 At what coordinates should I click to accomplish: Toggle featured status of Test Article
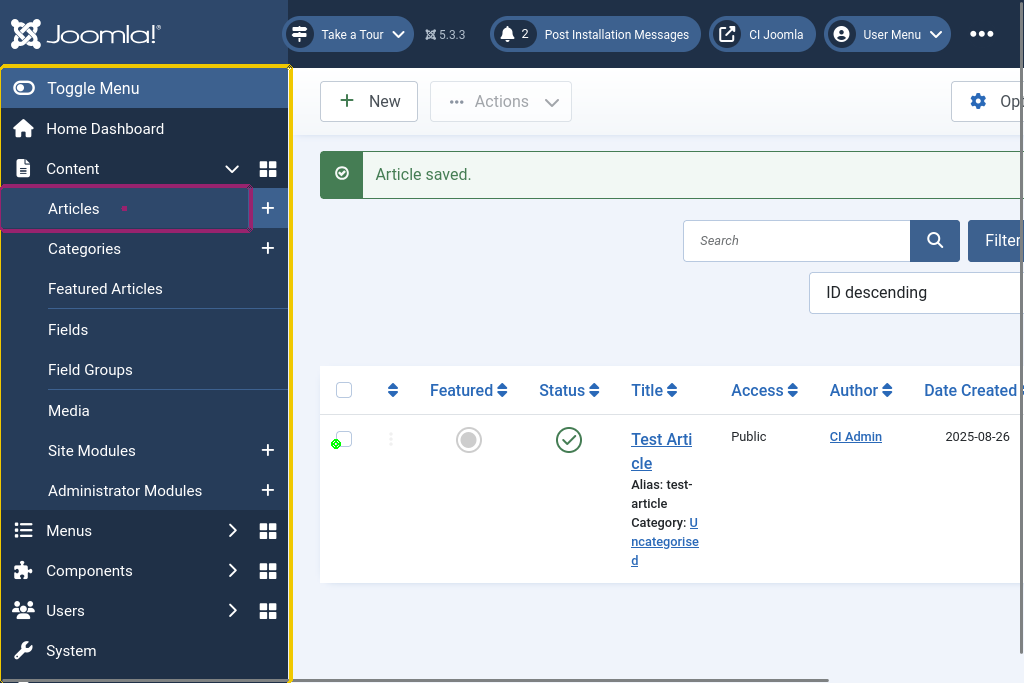(468, 440)
